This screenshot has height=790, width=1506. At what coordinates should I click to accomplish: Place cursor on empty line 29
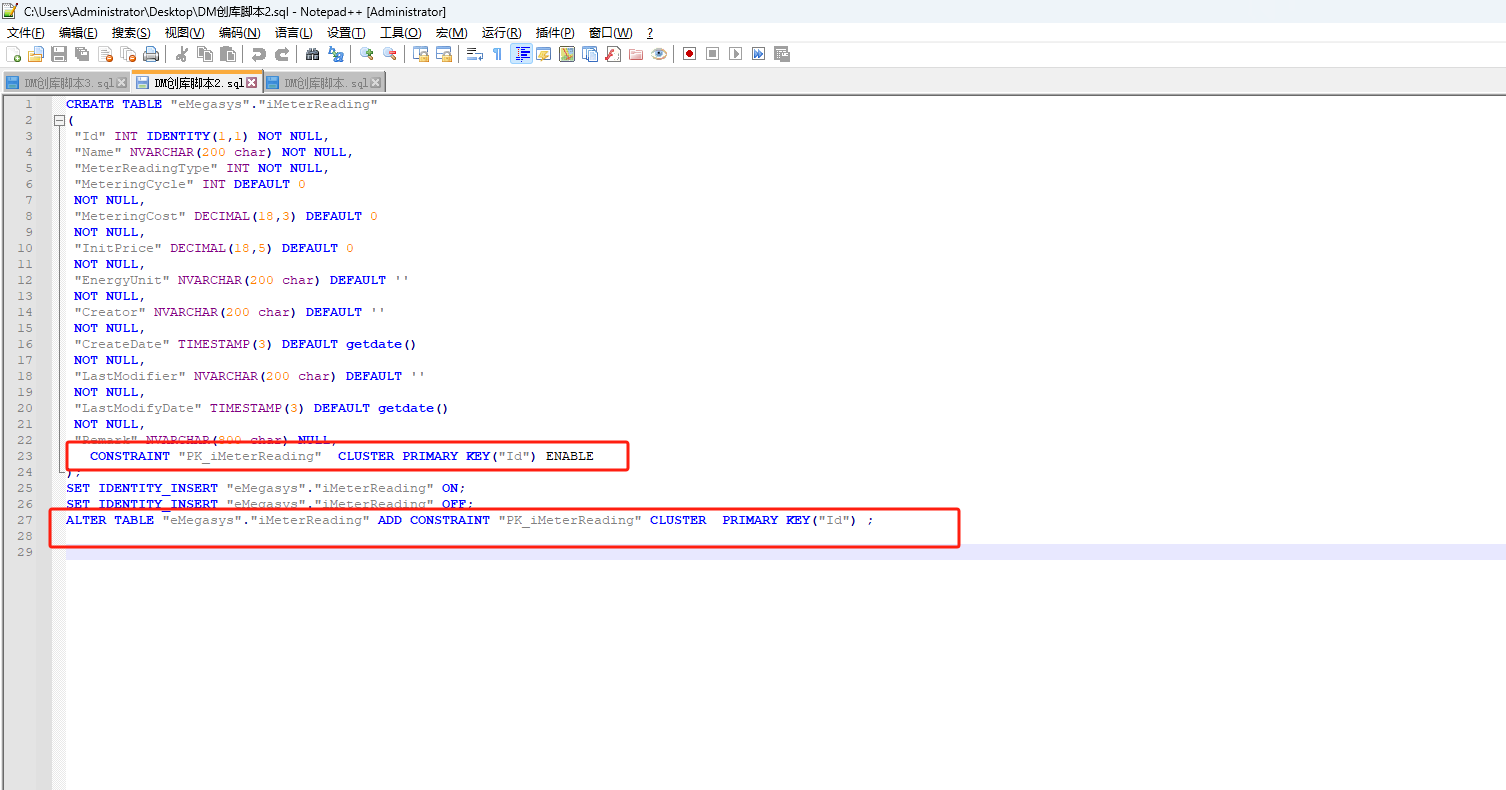[x=785, y=552]
